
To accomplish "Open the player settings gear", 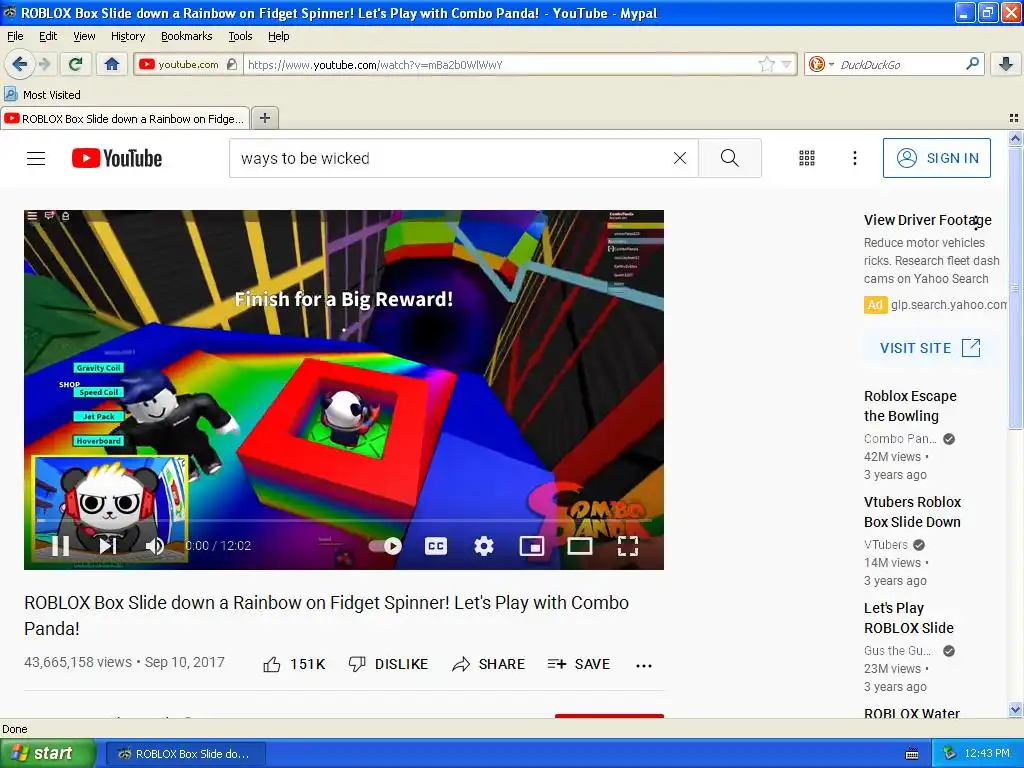I will [483, 546].
